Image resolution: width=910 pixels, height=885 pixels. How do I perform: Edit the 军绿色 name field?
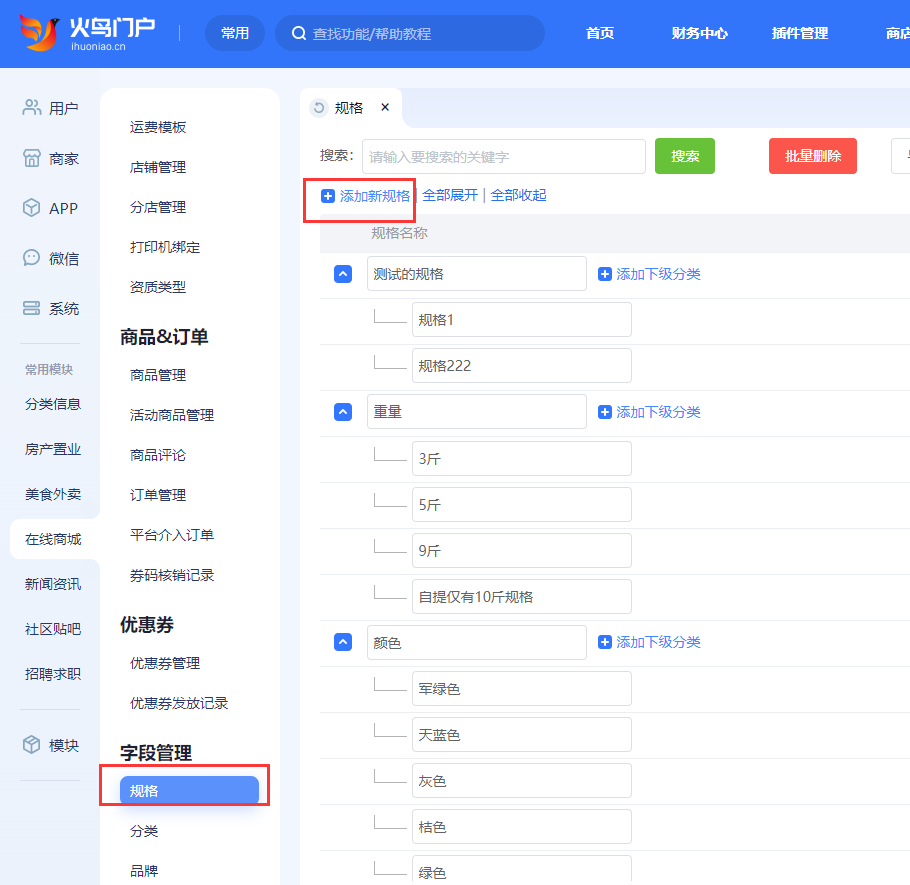coord(522,689)
